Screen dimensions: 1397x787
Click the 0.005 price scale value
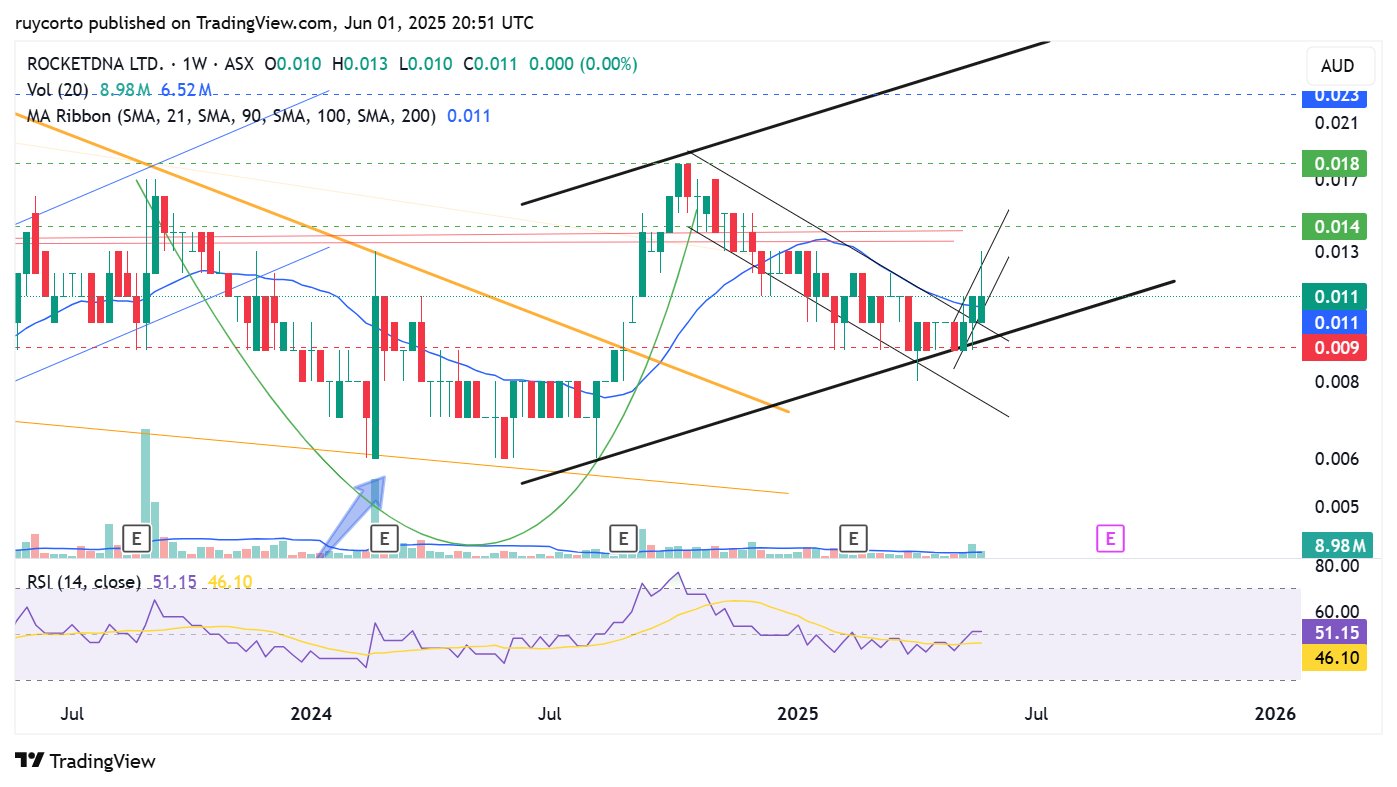point(1336,506)
